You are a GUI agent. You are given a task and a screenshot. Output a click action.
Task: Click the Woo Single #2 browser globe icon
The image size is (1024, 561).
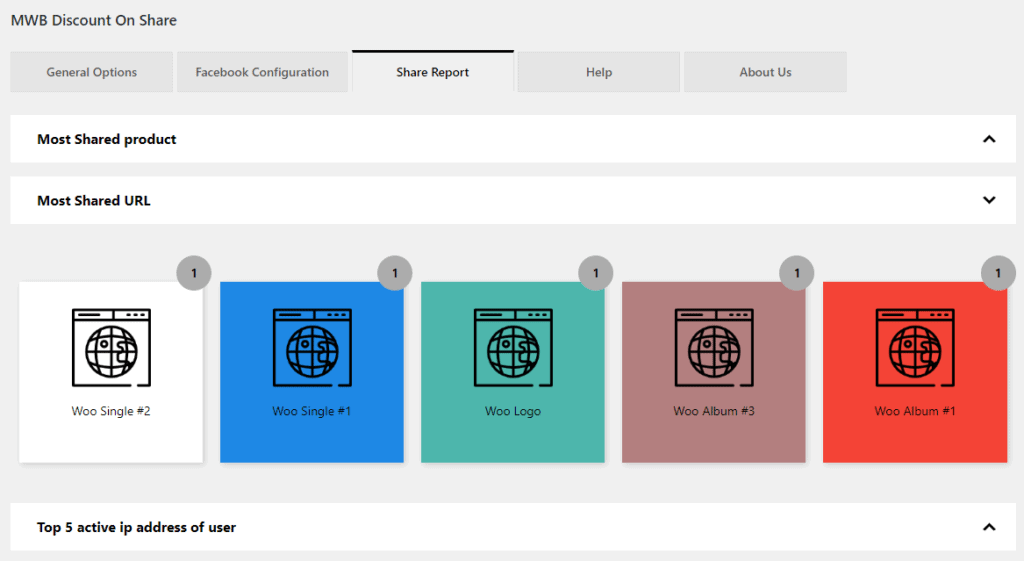[111, 347]
